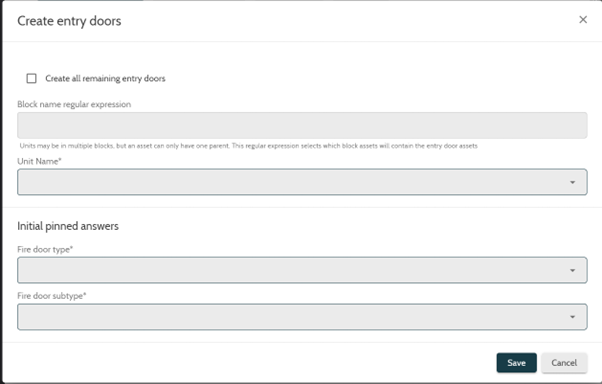
Task: Cancel creating entry doors
Action: pos(564,363)
